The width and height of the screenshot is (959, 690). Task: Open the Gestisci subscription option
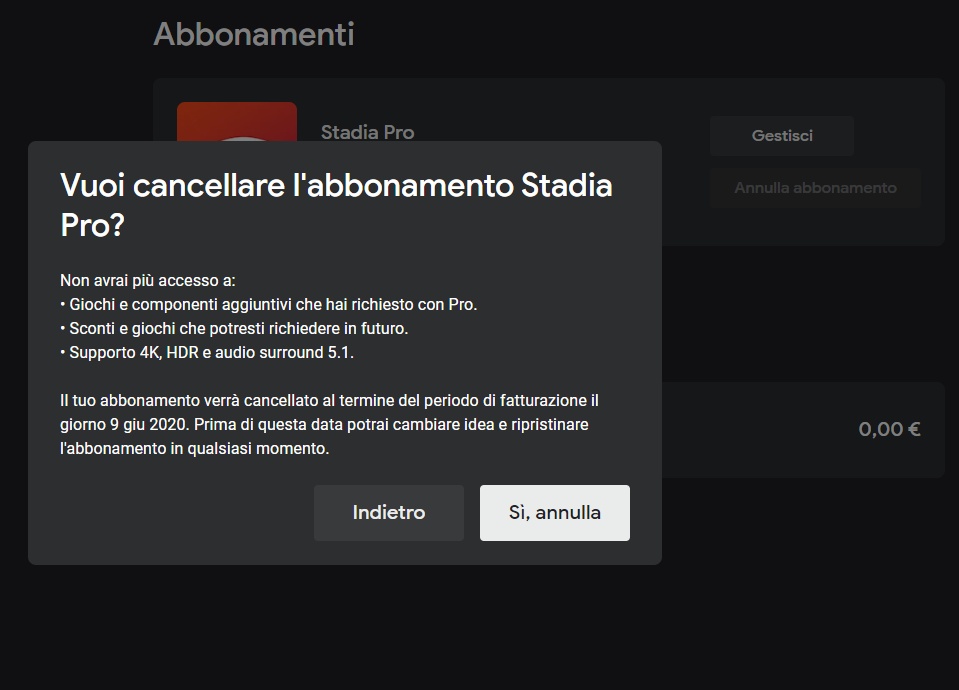pos(782,136)
